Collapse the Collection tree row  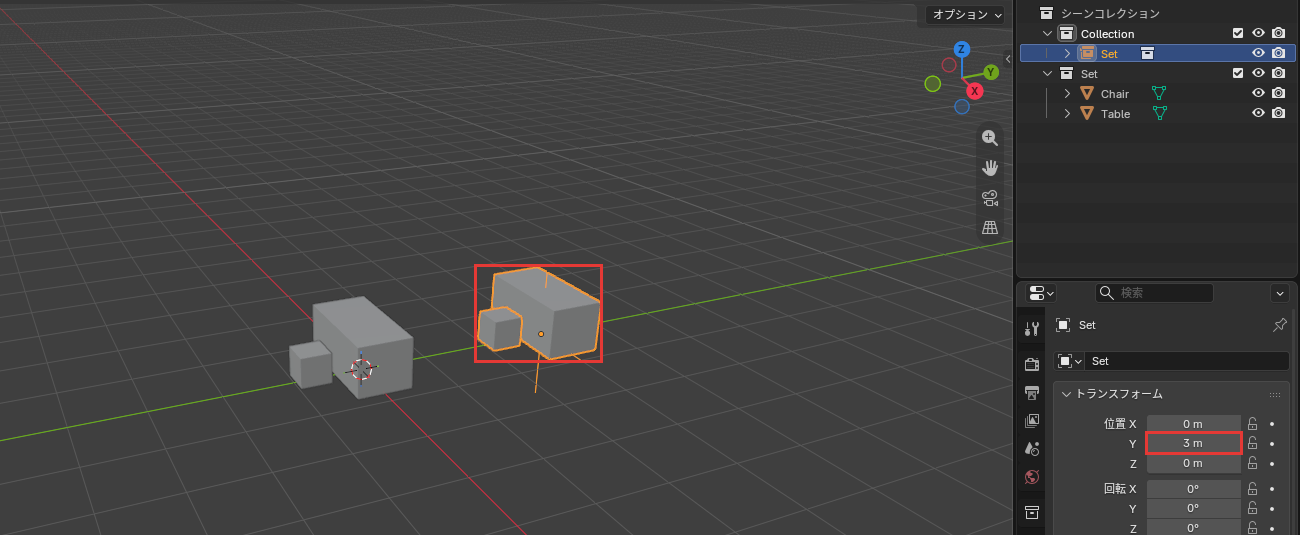pyautogui.click(x=1047, y=33)
